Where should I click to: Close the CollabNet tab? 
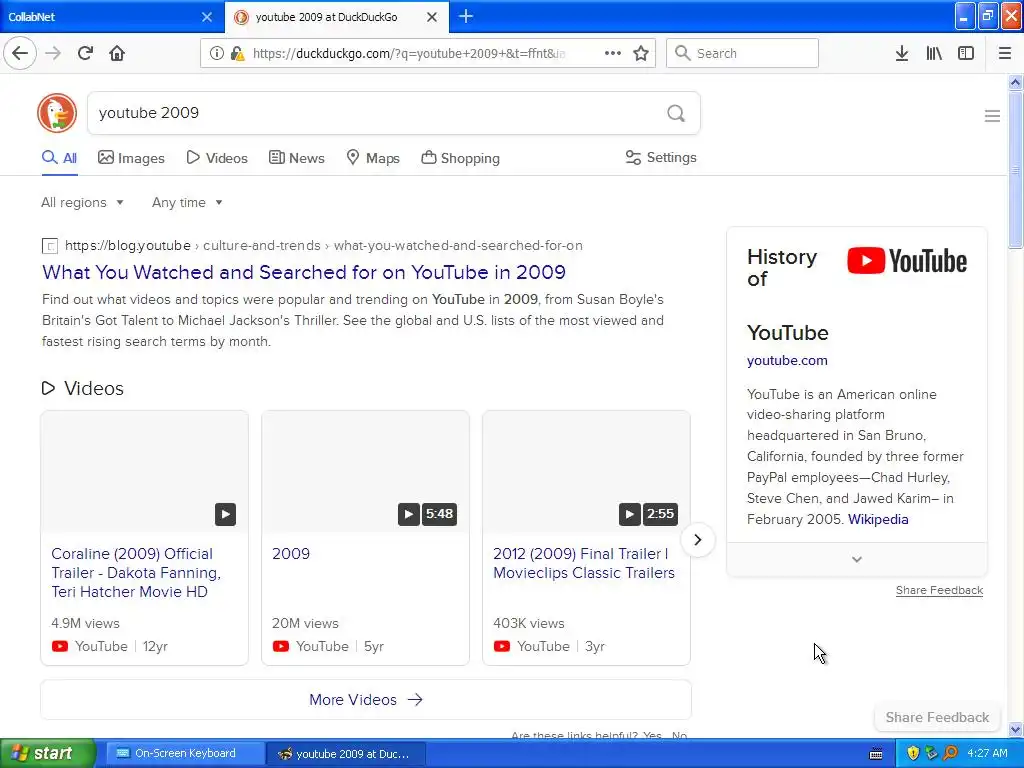click(206, 17)
